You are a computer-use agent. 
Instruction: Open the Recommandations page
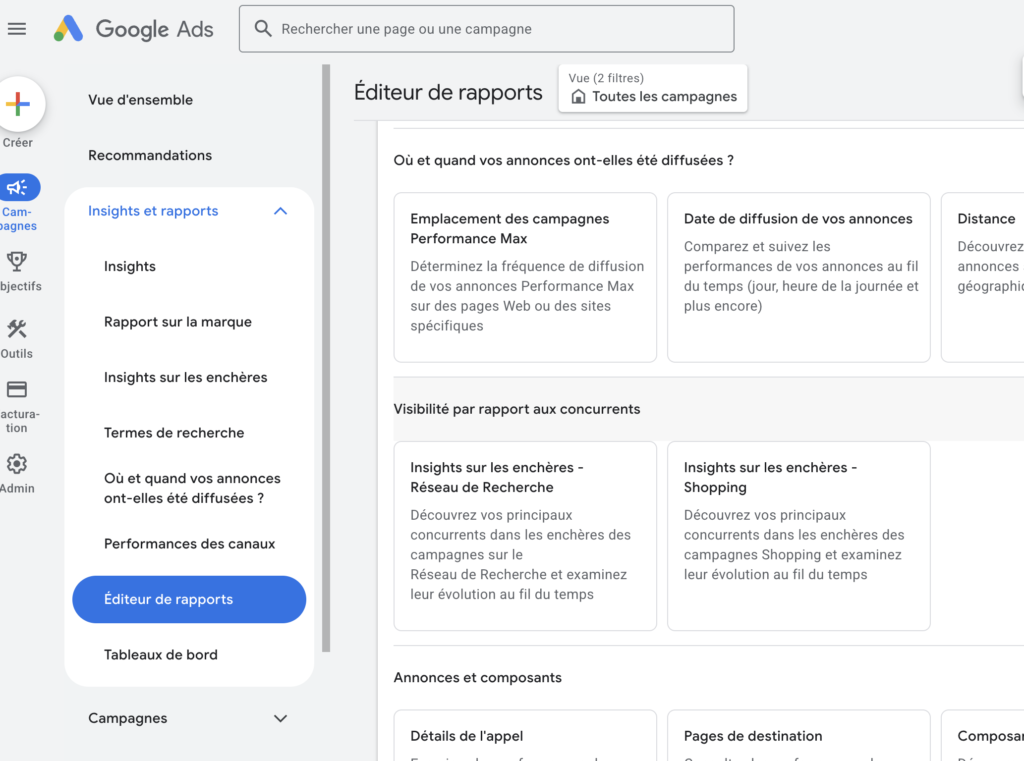150,155
